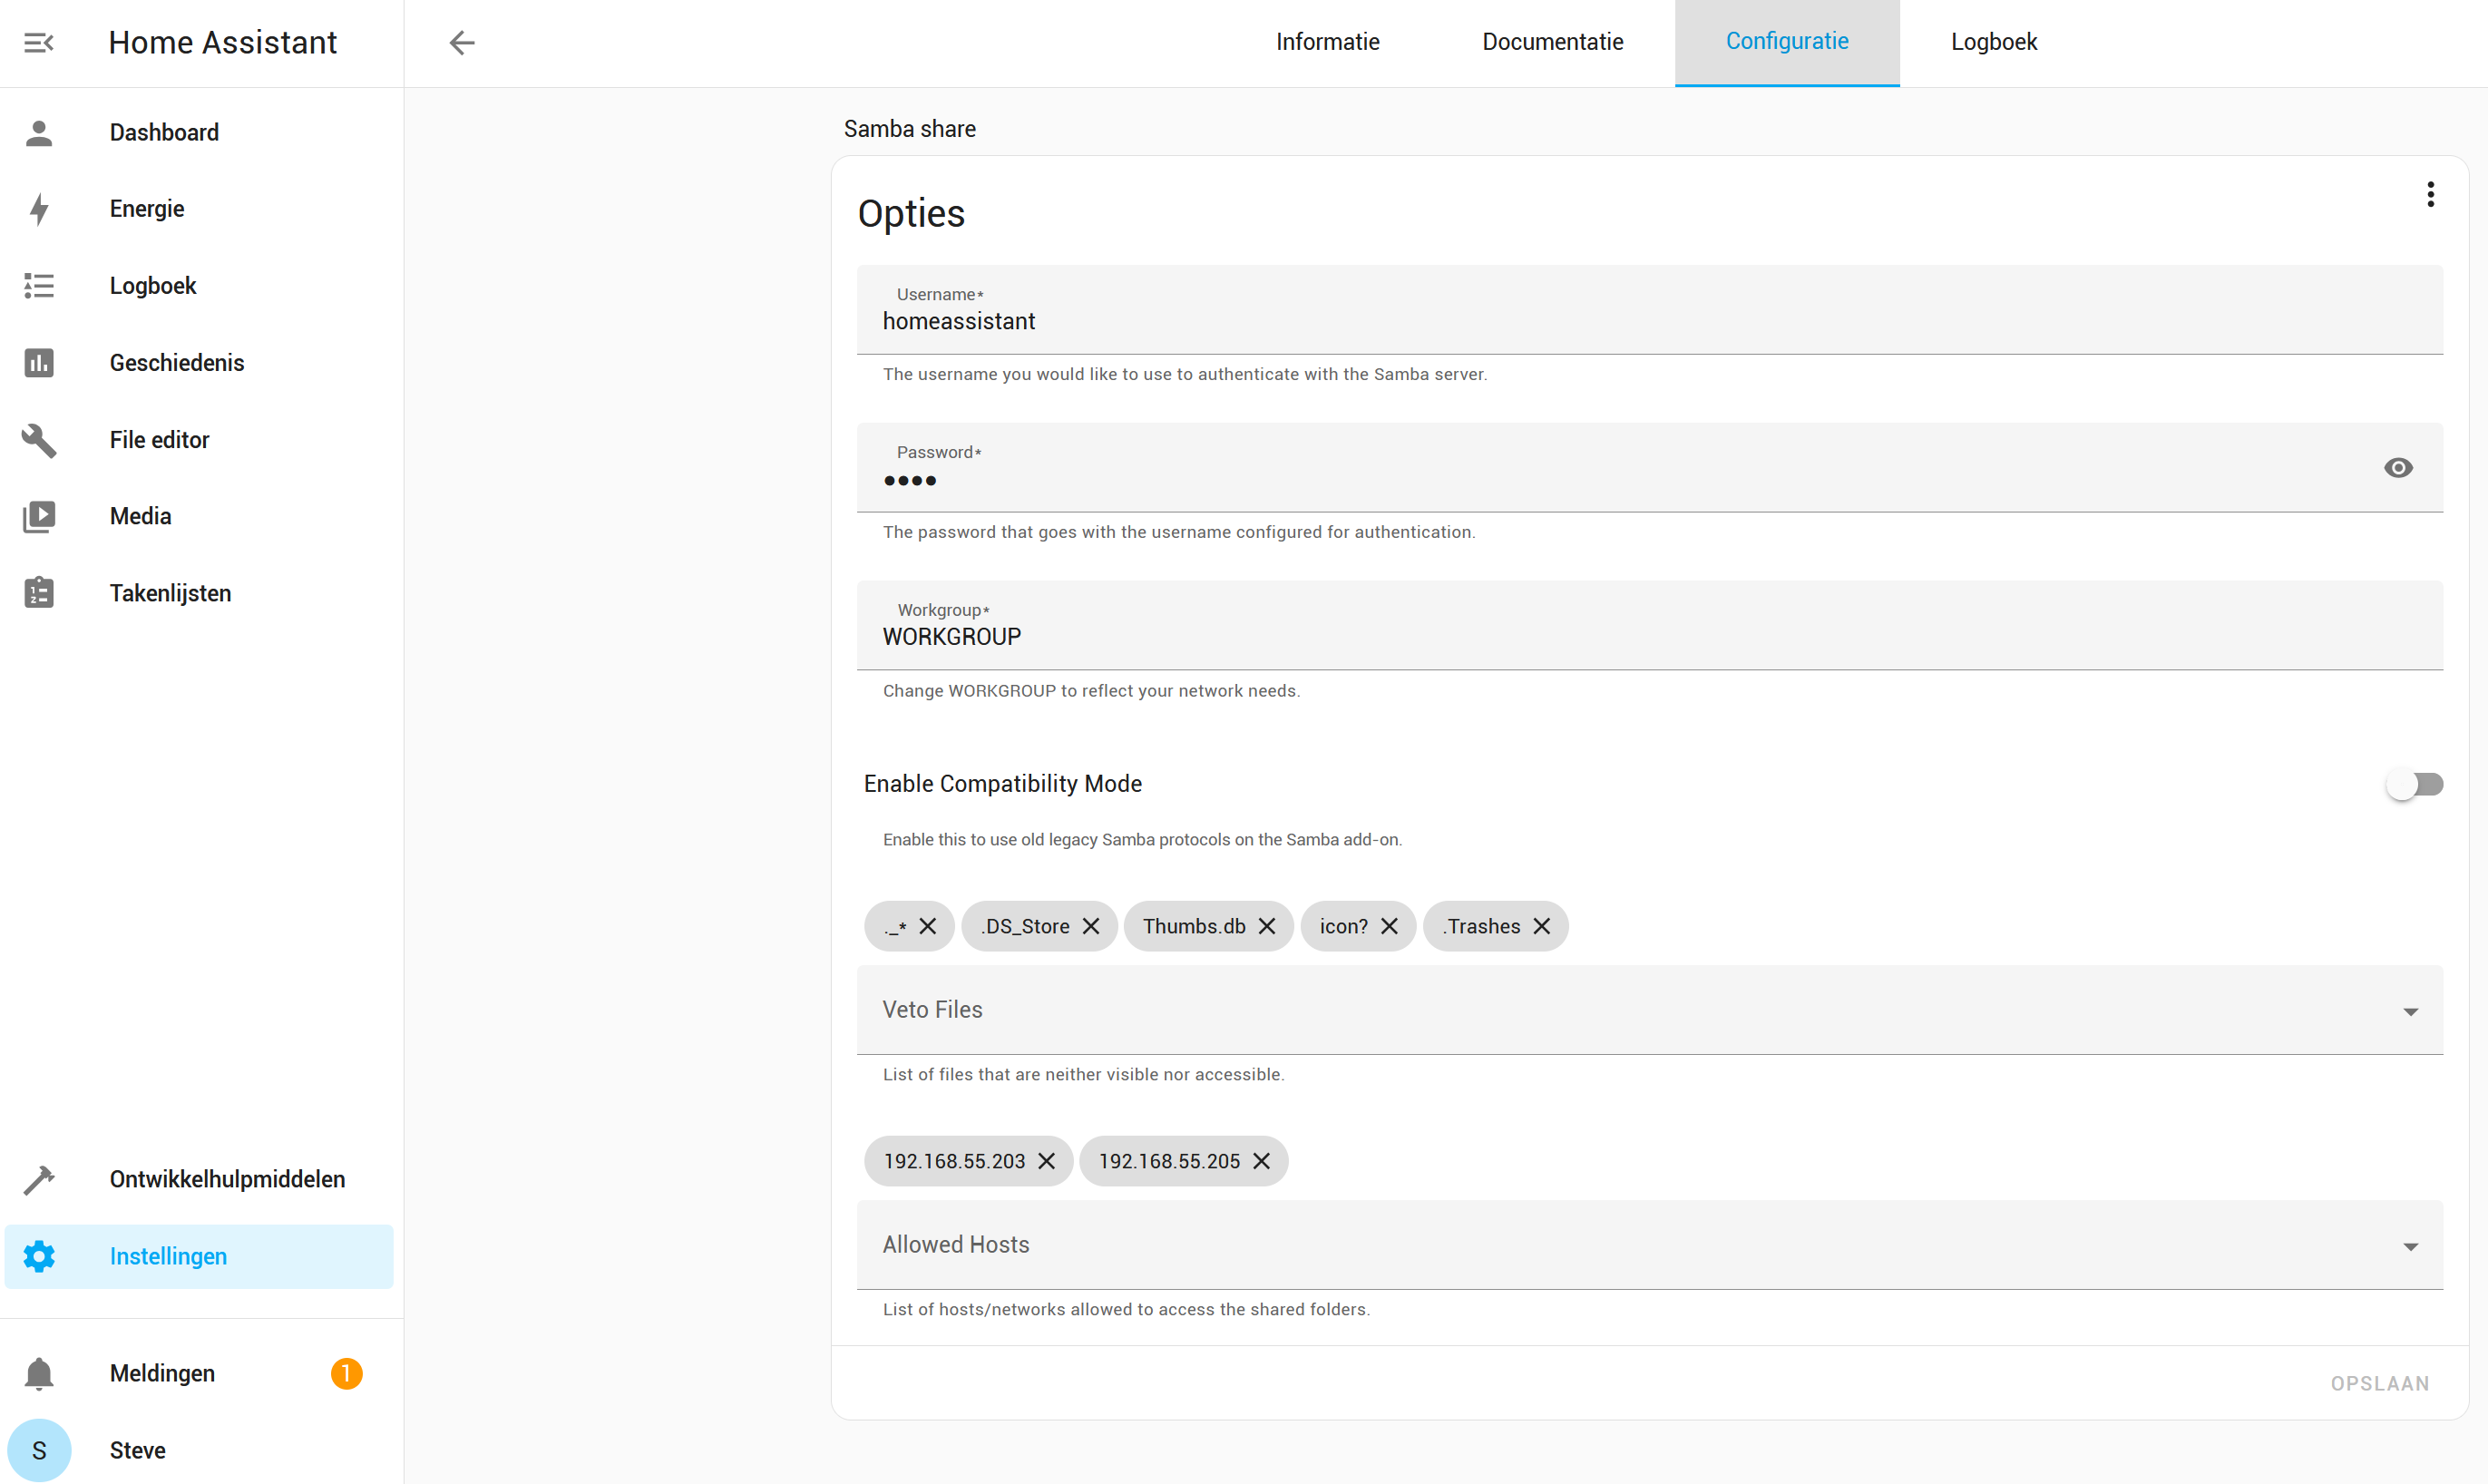Show the password with the eye icon

(x=2398, y=468)
